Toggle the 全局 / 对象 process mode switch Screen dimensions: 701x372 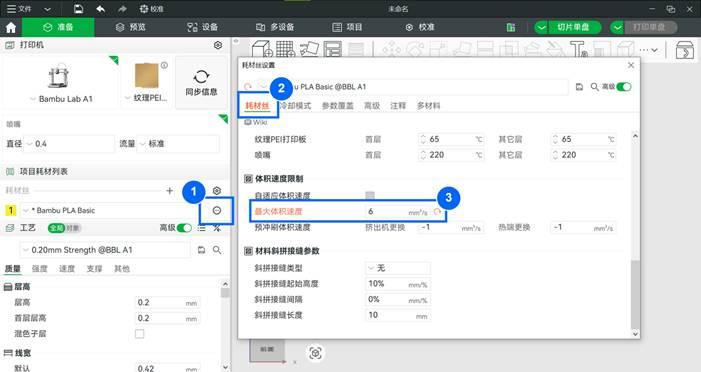[64, 228]
